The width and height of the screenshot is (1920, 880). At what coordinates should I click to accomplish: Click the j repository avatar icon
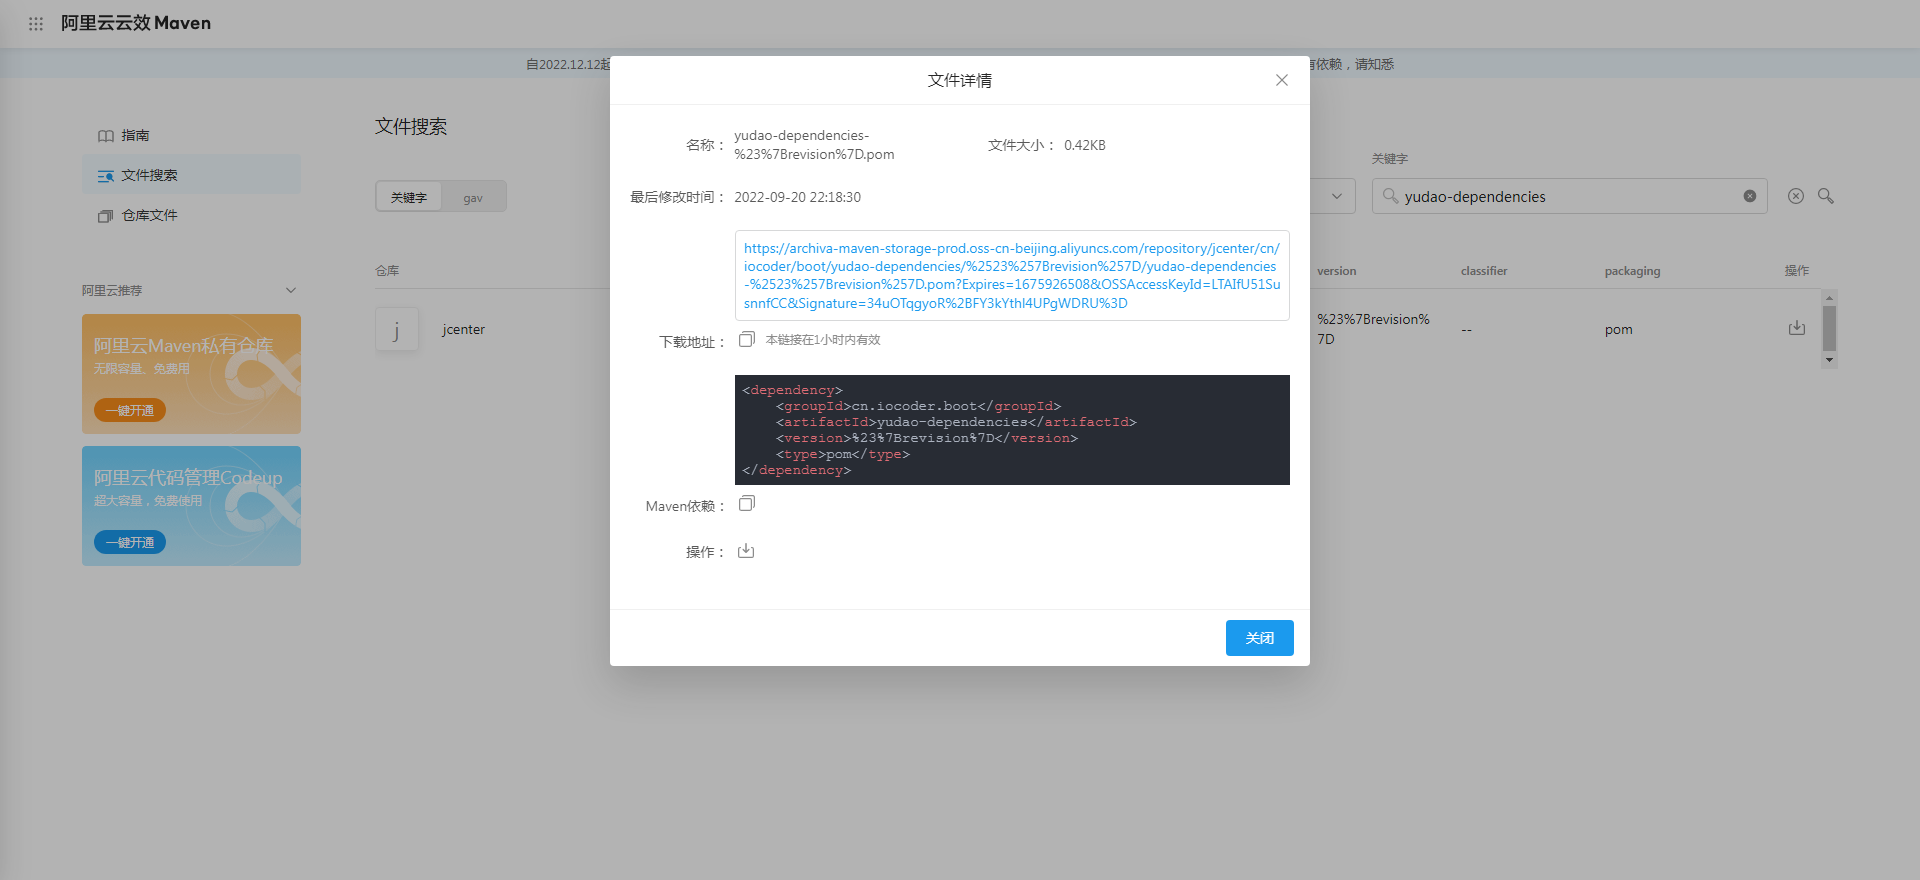396,329
